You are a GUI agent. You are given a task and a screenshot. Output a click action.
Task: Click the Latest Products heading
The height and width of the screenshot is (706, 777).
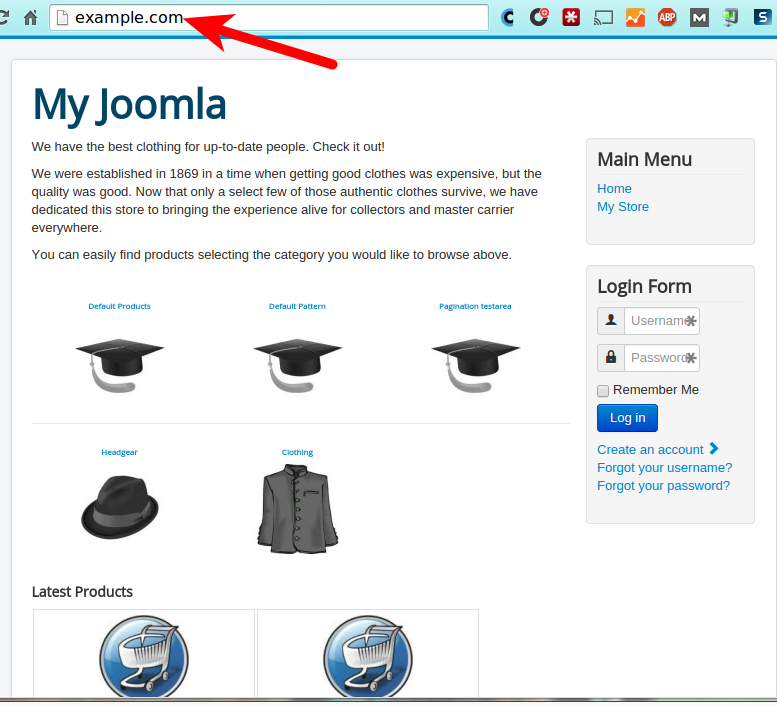point(82,592)
